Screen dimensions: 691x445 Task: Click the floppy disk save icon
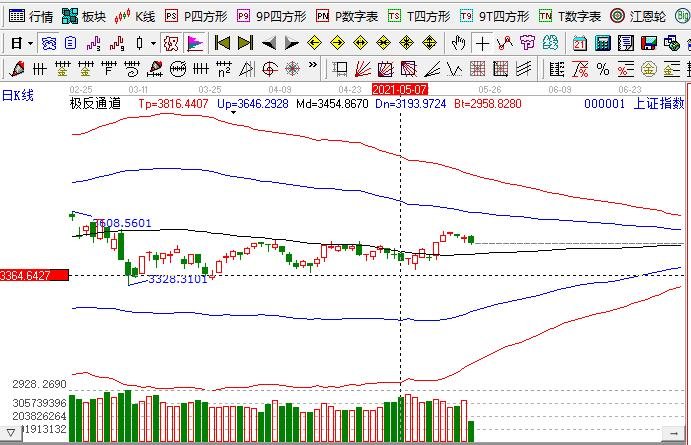pyautogui.click(x=649, y=43)
